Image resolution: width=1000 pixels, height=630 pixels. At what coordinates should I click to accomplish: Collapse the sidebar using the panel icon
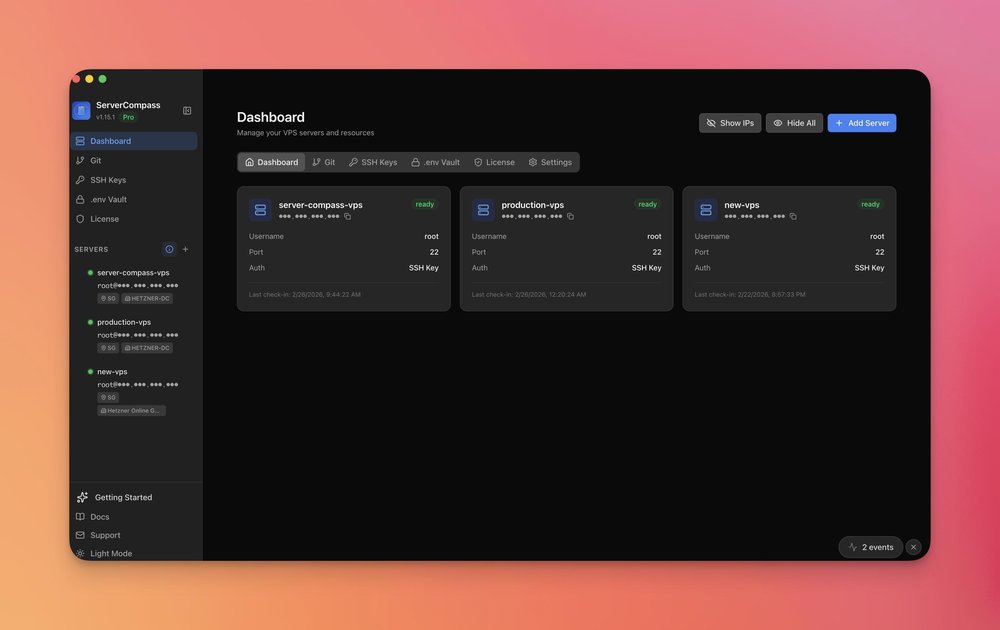point(186,110)
